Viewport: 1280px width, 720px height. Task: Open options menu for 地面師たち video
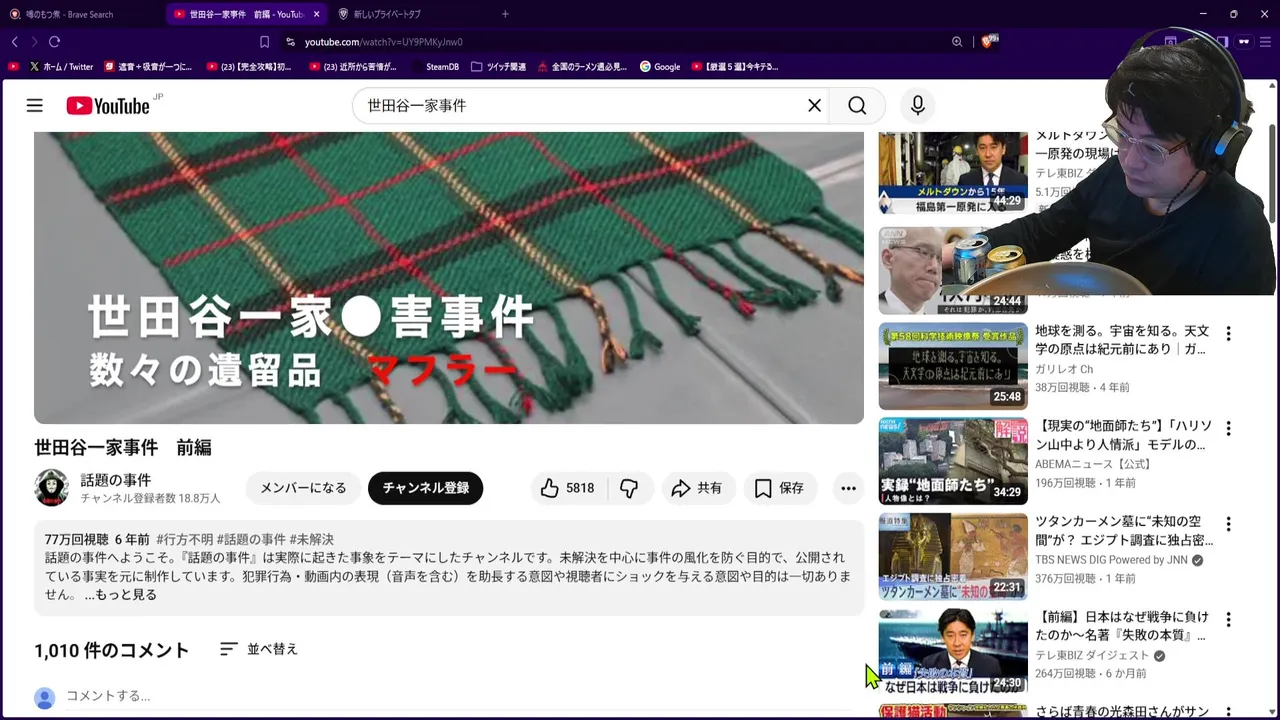[1228, 428]
